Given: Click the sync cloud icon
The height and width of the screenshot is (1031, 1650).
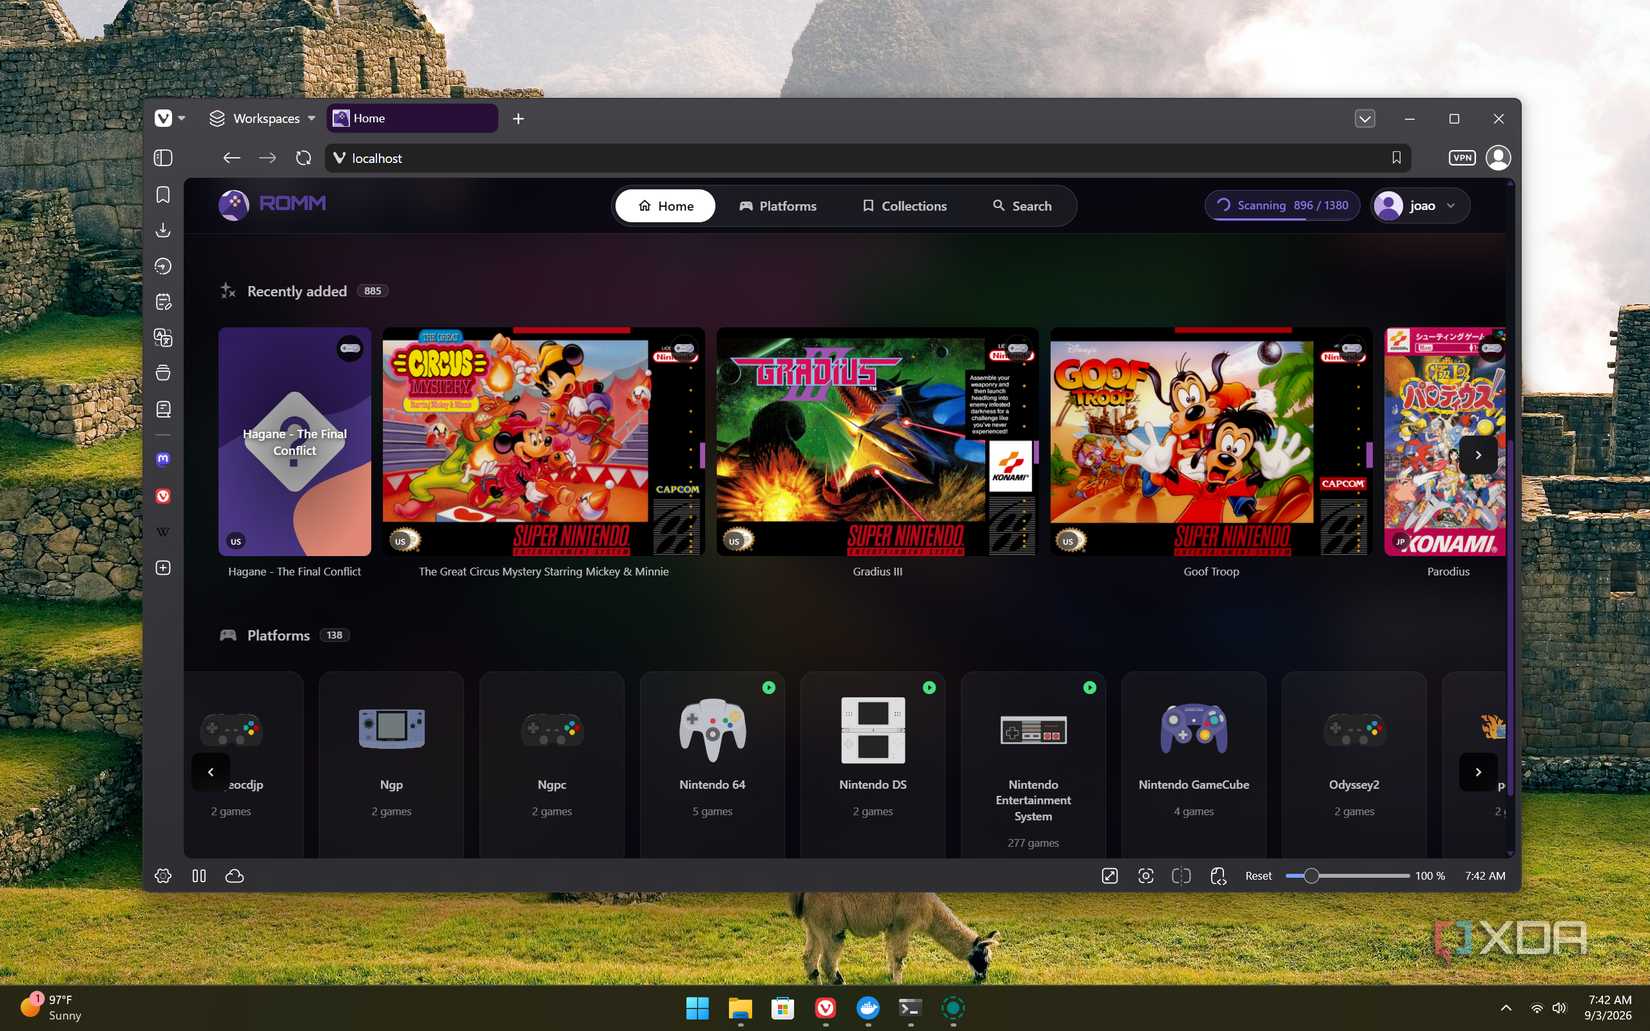Looking at the screenshot, I should coord(234,876).
